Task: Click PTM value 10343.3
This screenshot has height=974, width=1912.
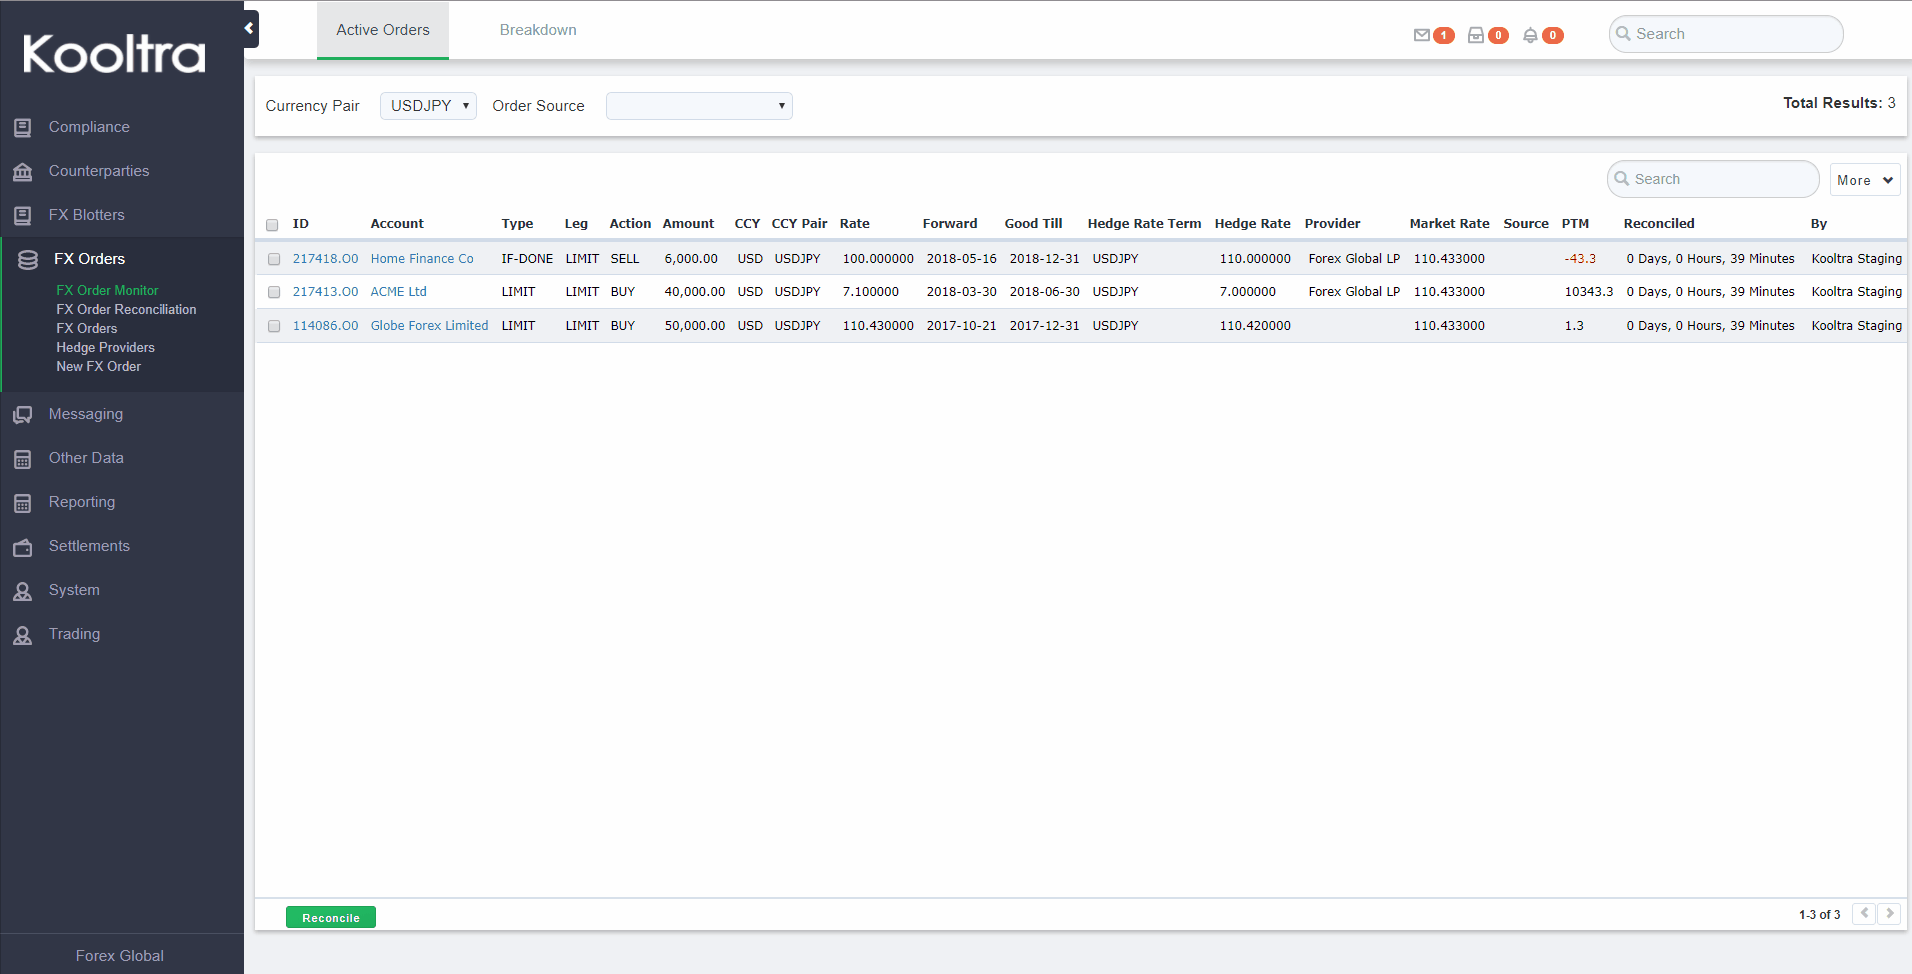Action: [x=1588, y=291]
